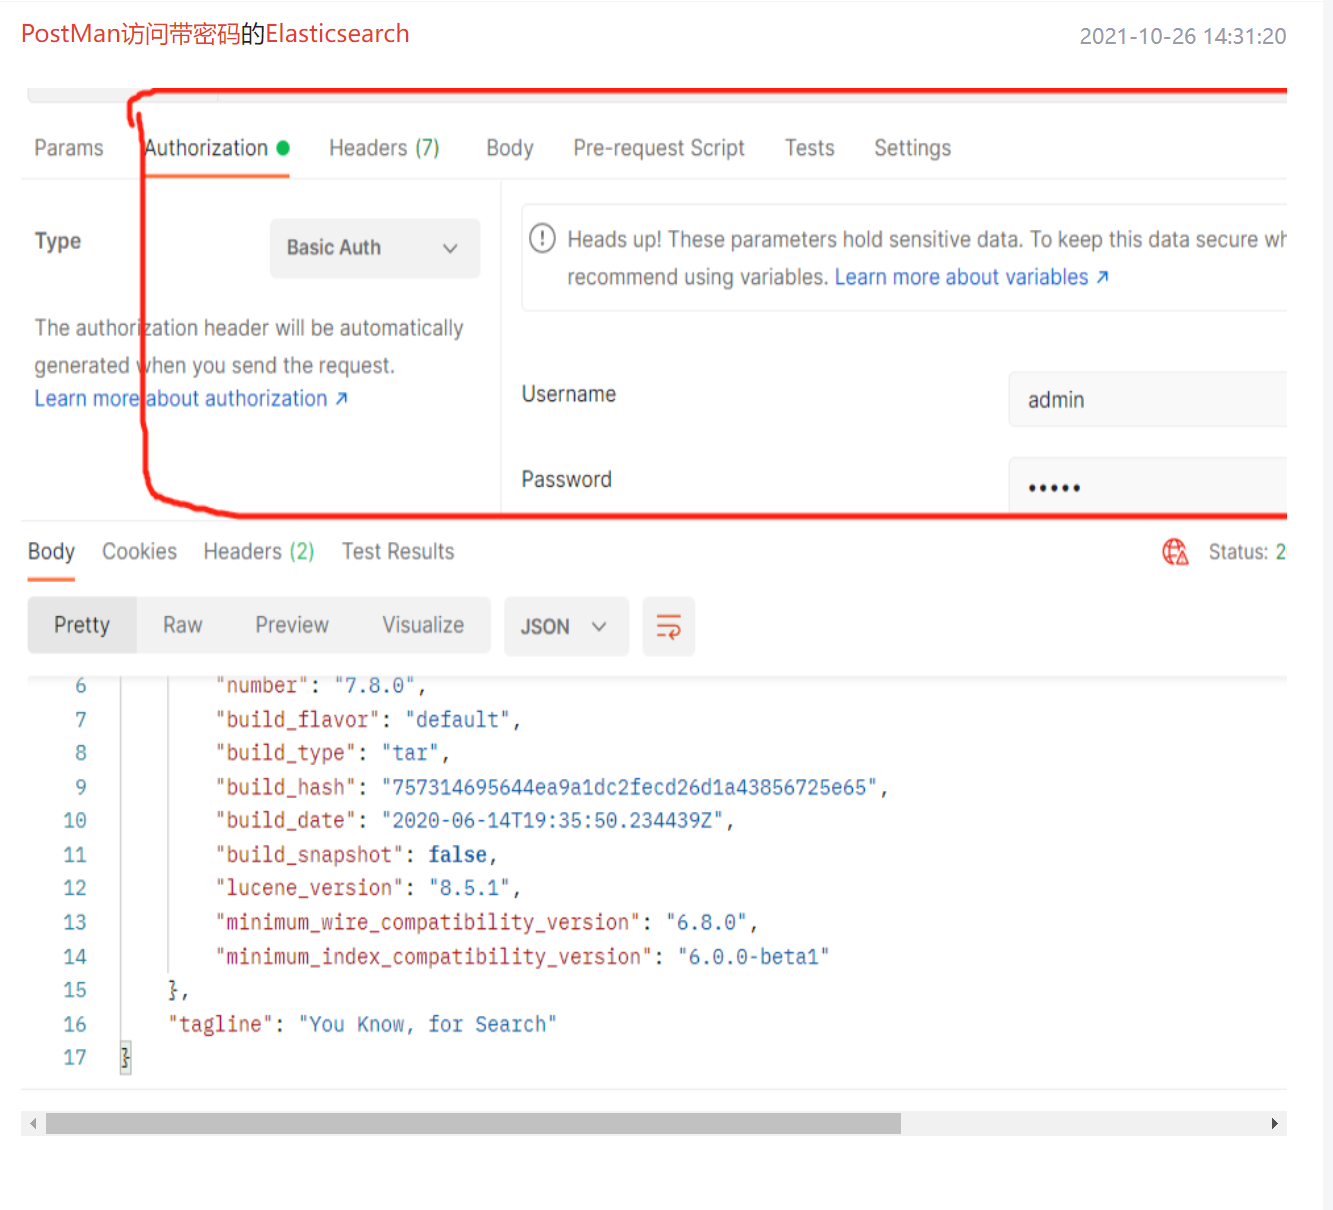Open the Basic Auth type dropdown
Viewport: 1333px width, 1210px height.
click(375, 248)
